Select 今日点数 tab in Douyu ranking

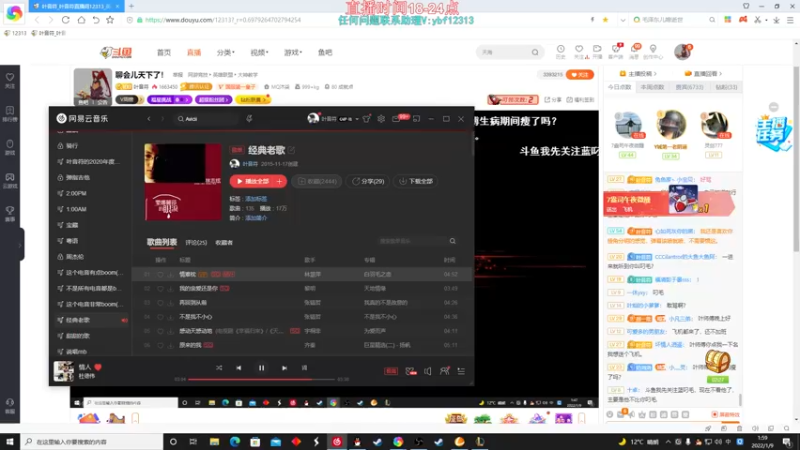619,87
